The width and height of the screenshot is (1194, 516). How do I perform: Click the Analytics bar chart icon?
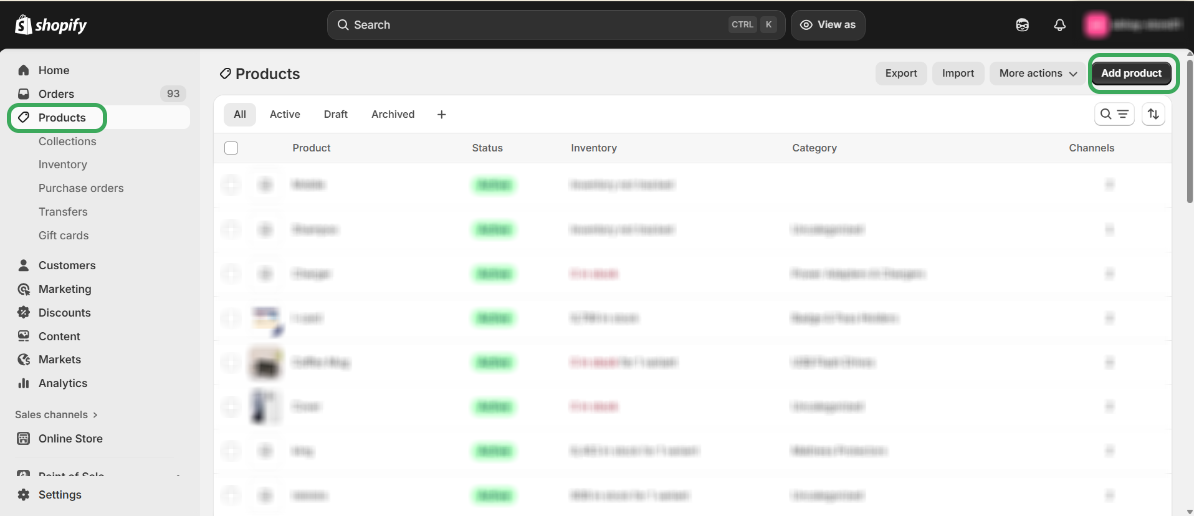24,383
